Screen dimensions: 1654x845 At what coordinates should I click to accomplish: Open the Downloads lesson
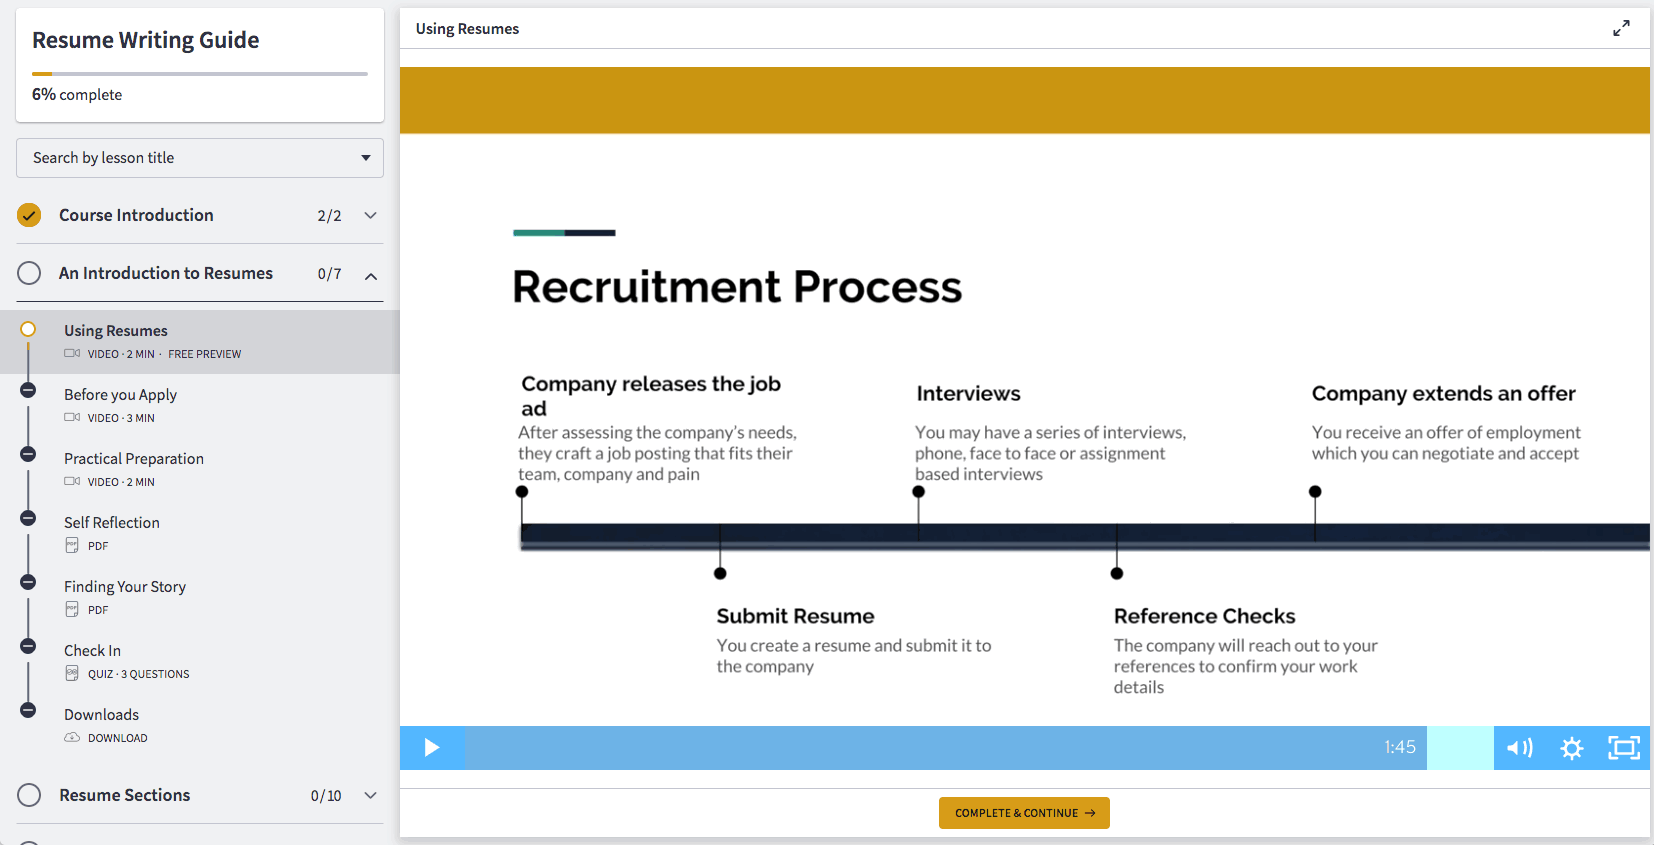200,725
